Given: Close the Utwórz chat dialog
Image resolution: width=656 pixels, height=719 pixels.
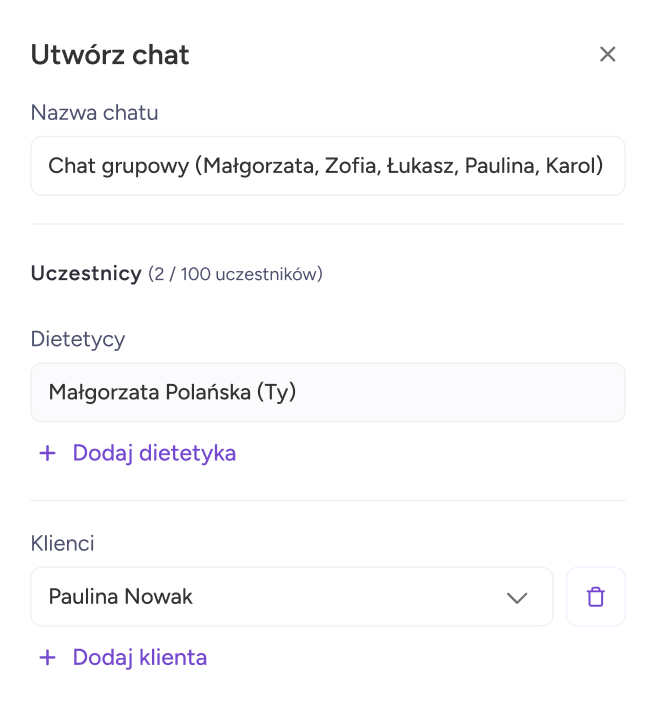Looking at the screenshot, I should pyautogui.click(x=607, y=54).
